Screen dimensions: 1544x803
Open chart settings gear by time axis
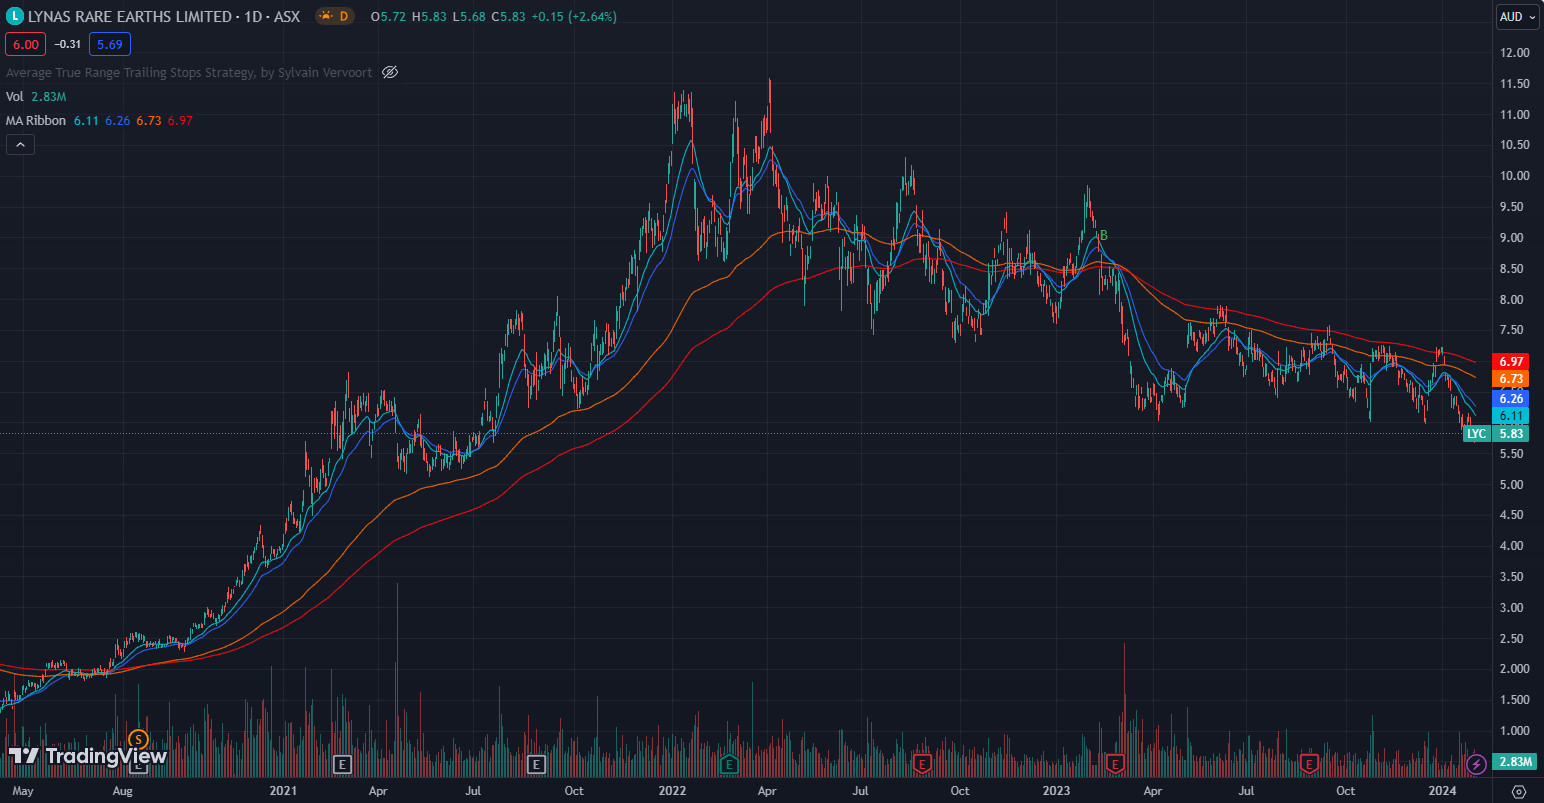[1518, 791]
